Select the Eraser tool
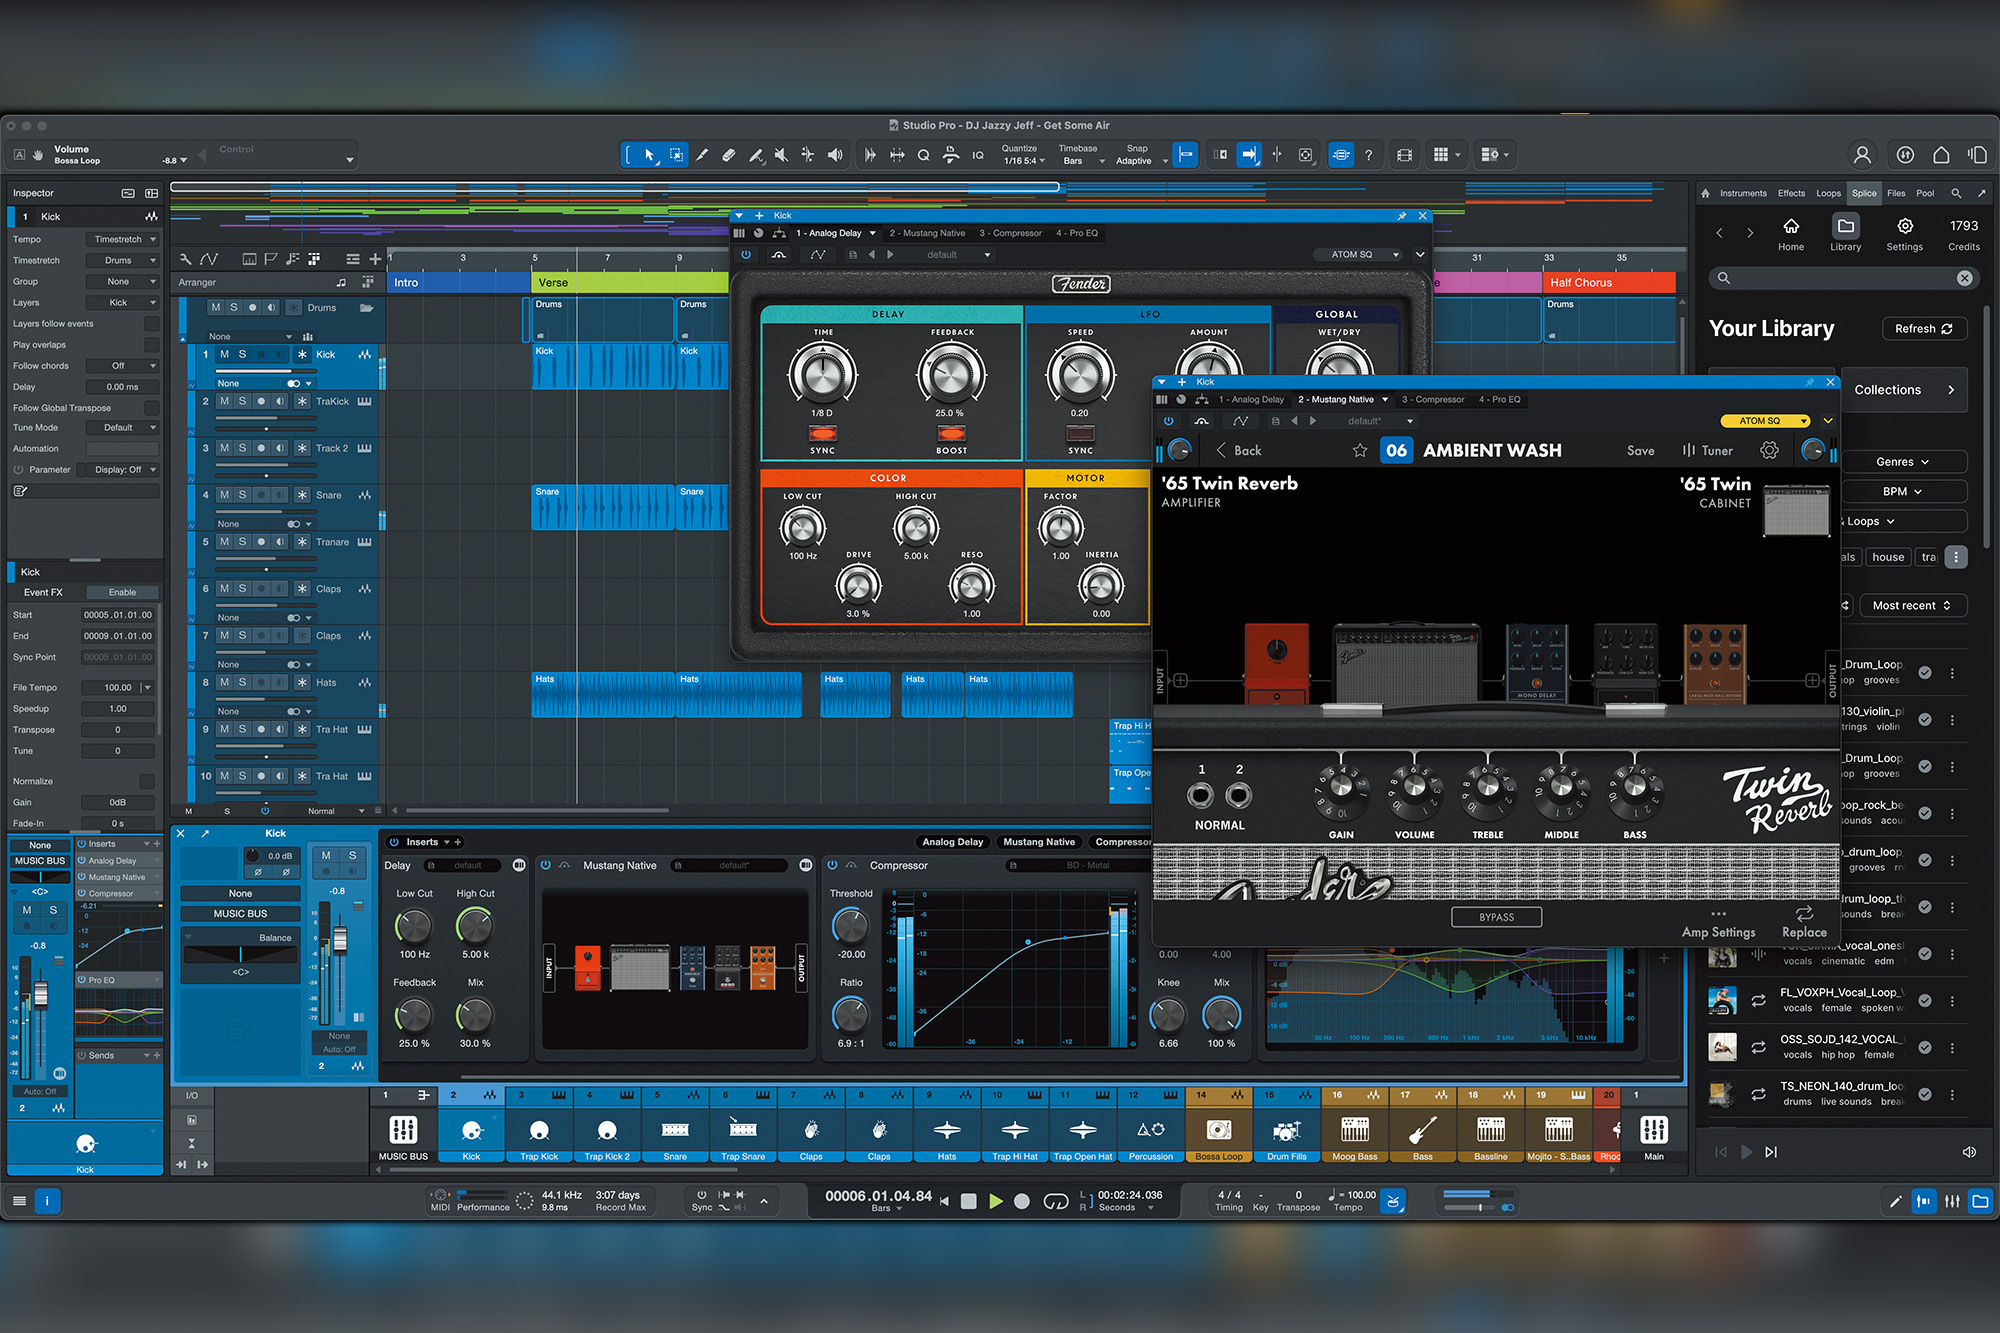Image resolution: width=2000 pixels, height=1333 pixels. tap(729, 155)
